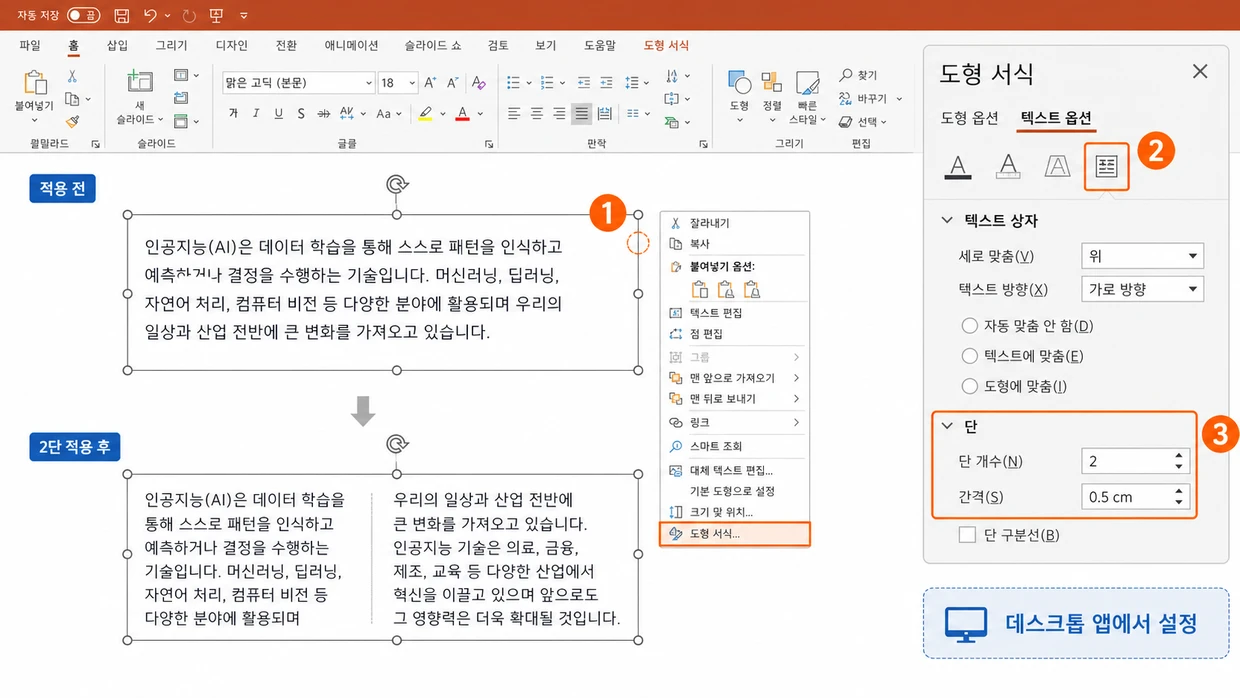This screenshot has width=1240, height=698.
Task: Open 텍스트 방향 dropdown showing 가로 방향
Action: pos(1142,289)
